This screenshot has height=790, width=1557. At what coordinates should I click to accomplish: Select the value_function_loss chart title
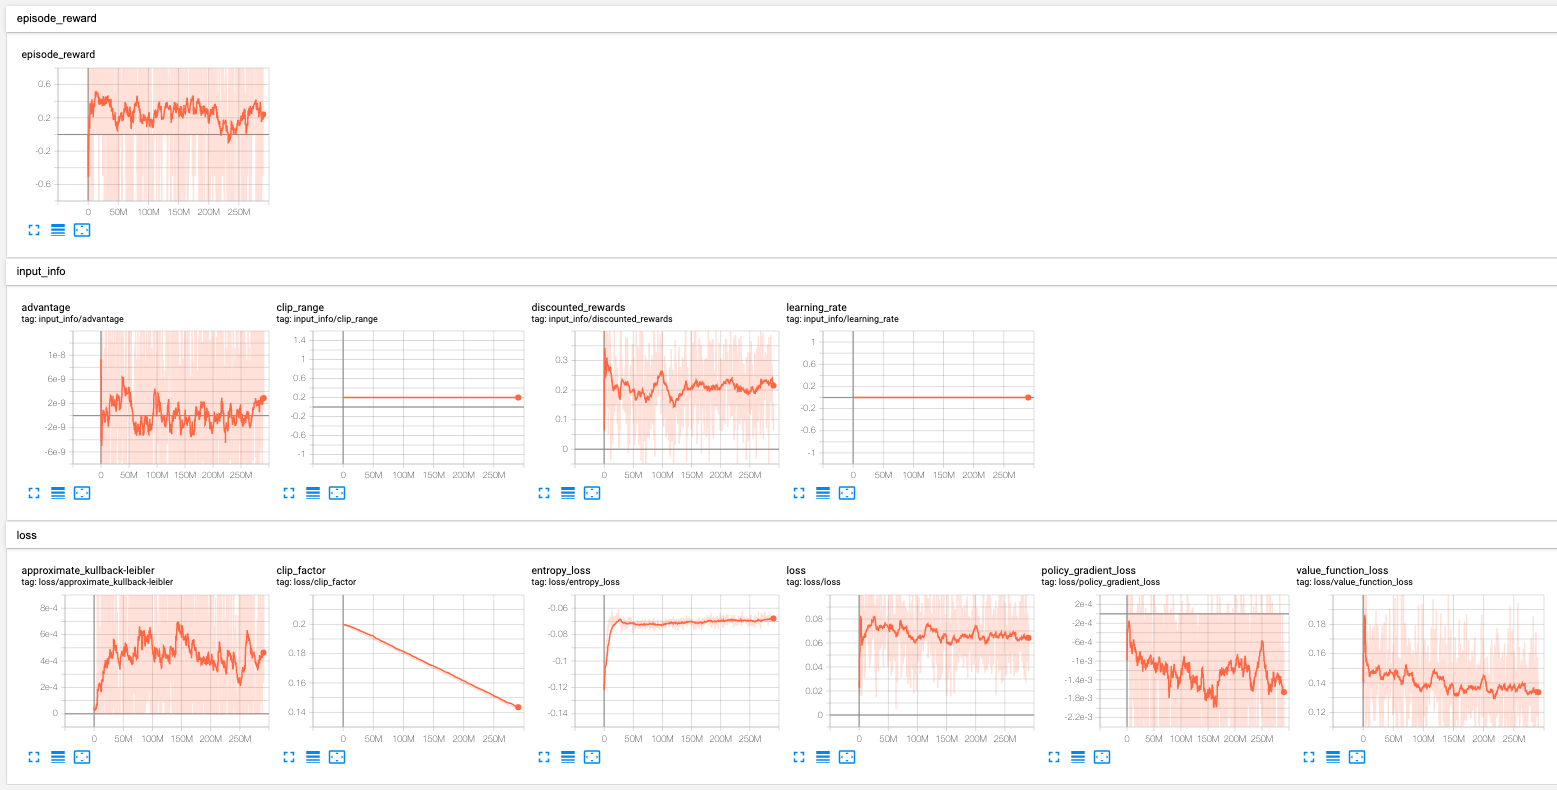[x=1341, y=571]
